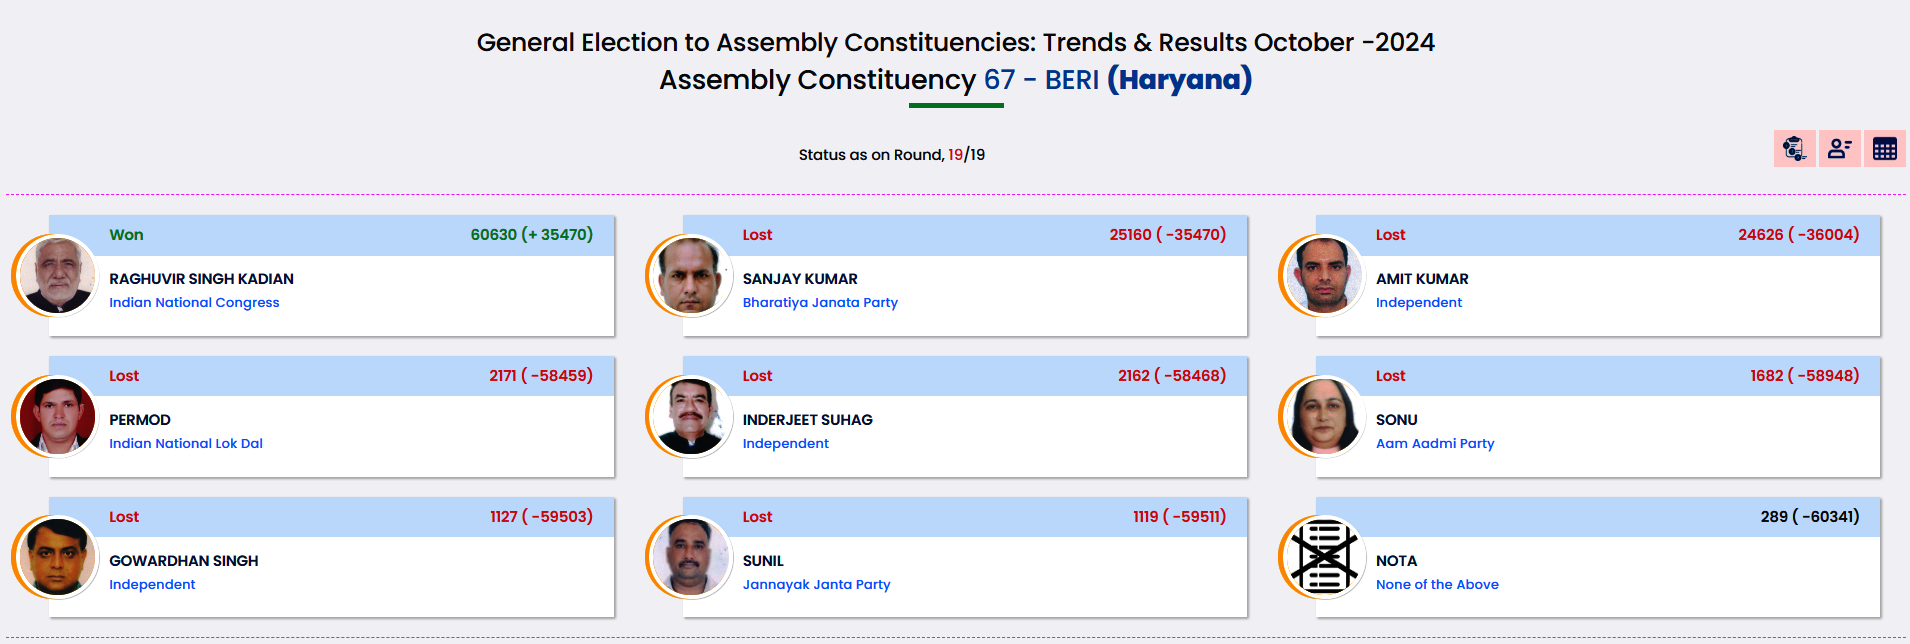Screen dimensions: 1910x644
Task: Click Inderjeet Suhag's portrait
Action: click(x=690, y=416)
